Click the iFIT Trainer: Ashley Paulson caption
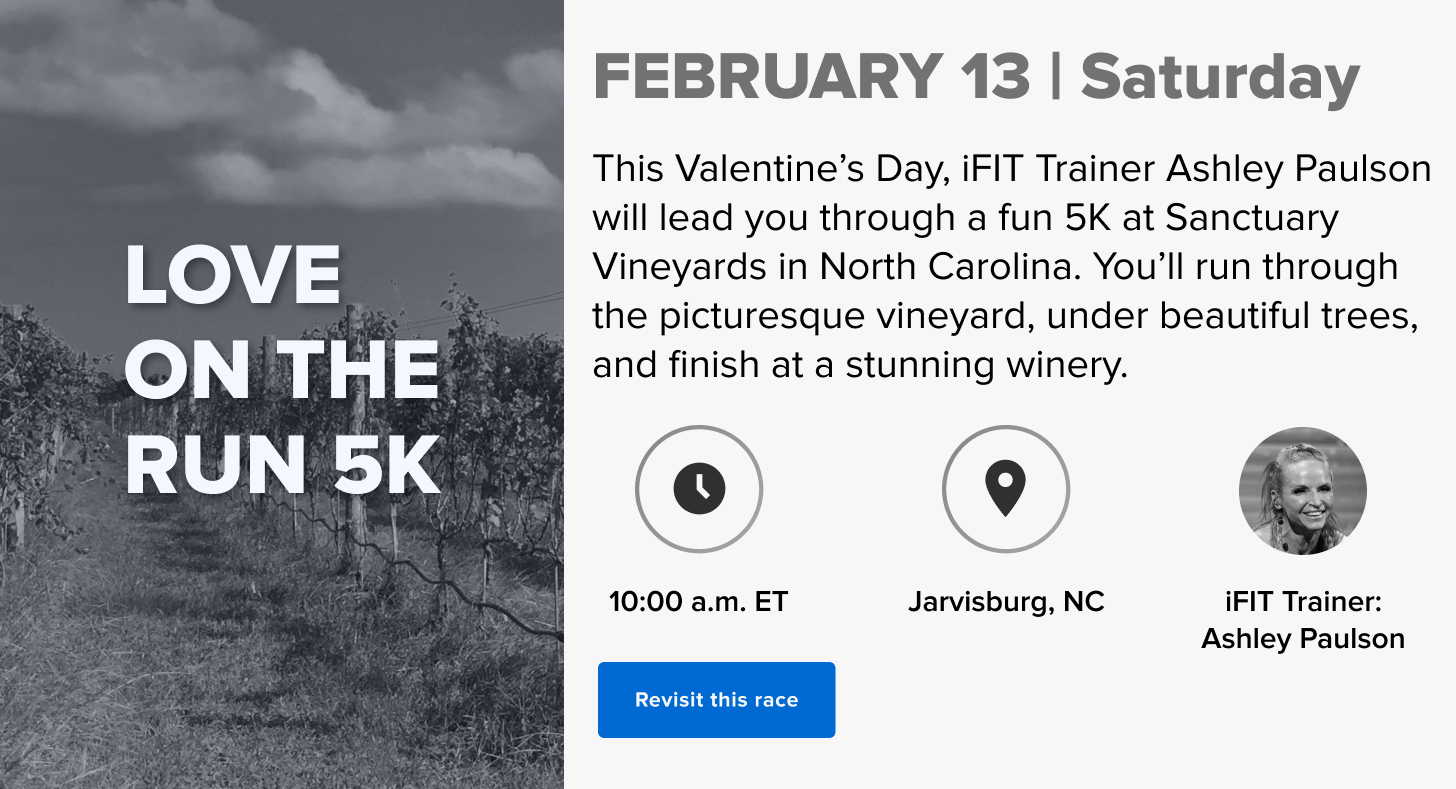Screen dimensions: 1456x789 tap(1303, 620)
